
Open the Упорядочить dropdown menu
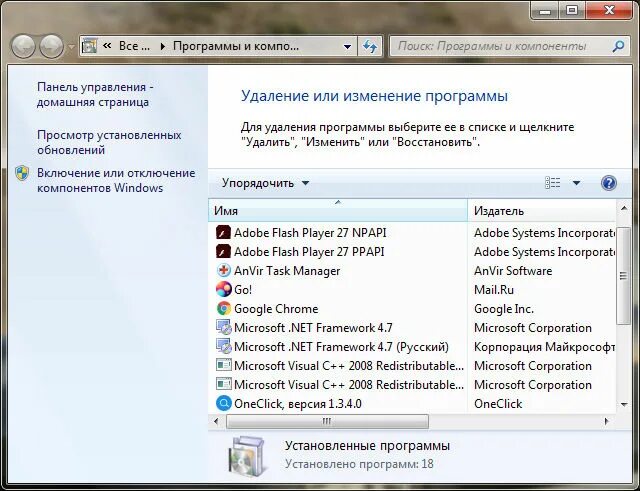[x=265, y=183]
